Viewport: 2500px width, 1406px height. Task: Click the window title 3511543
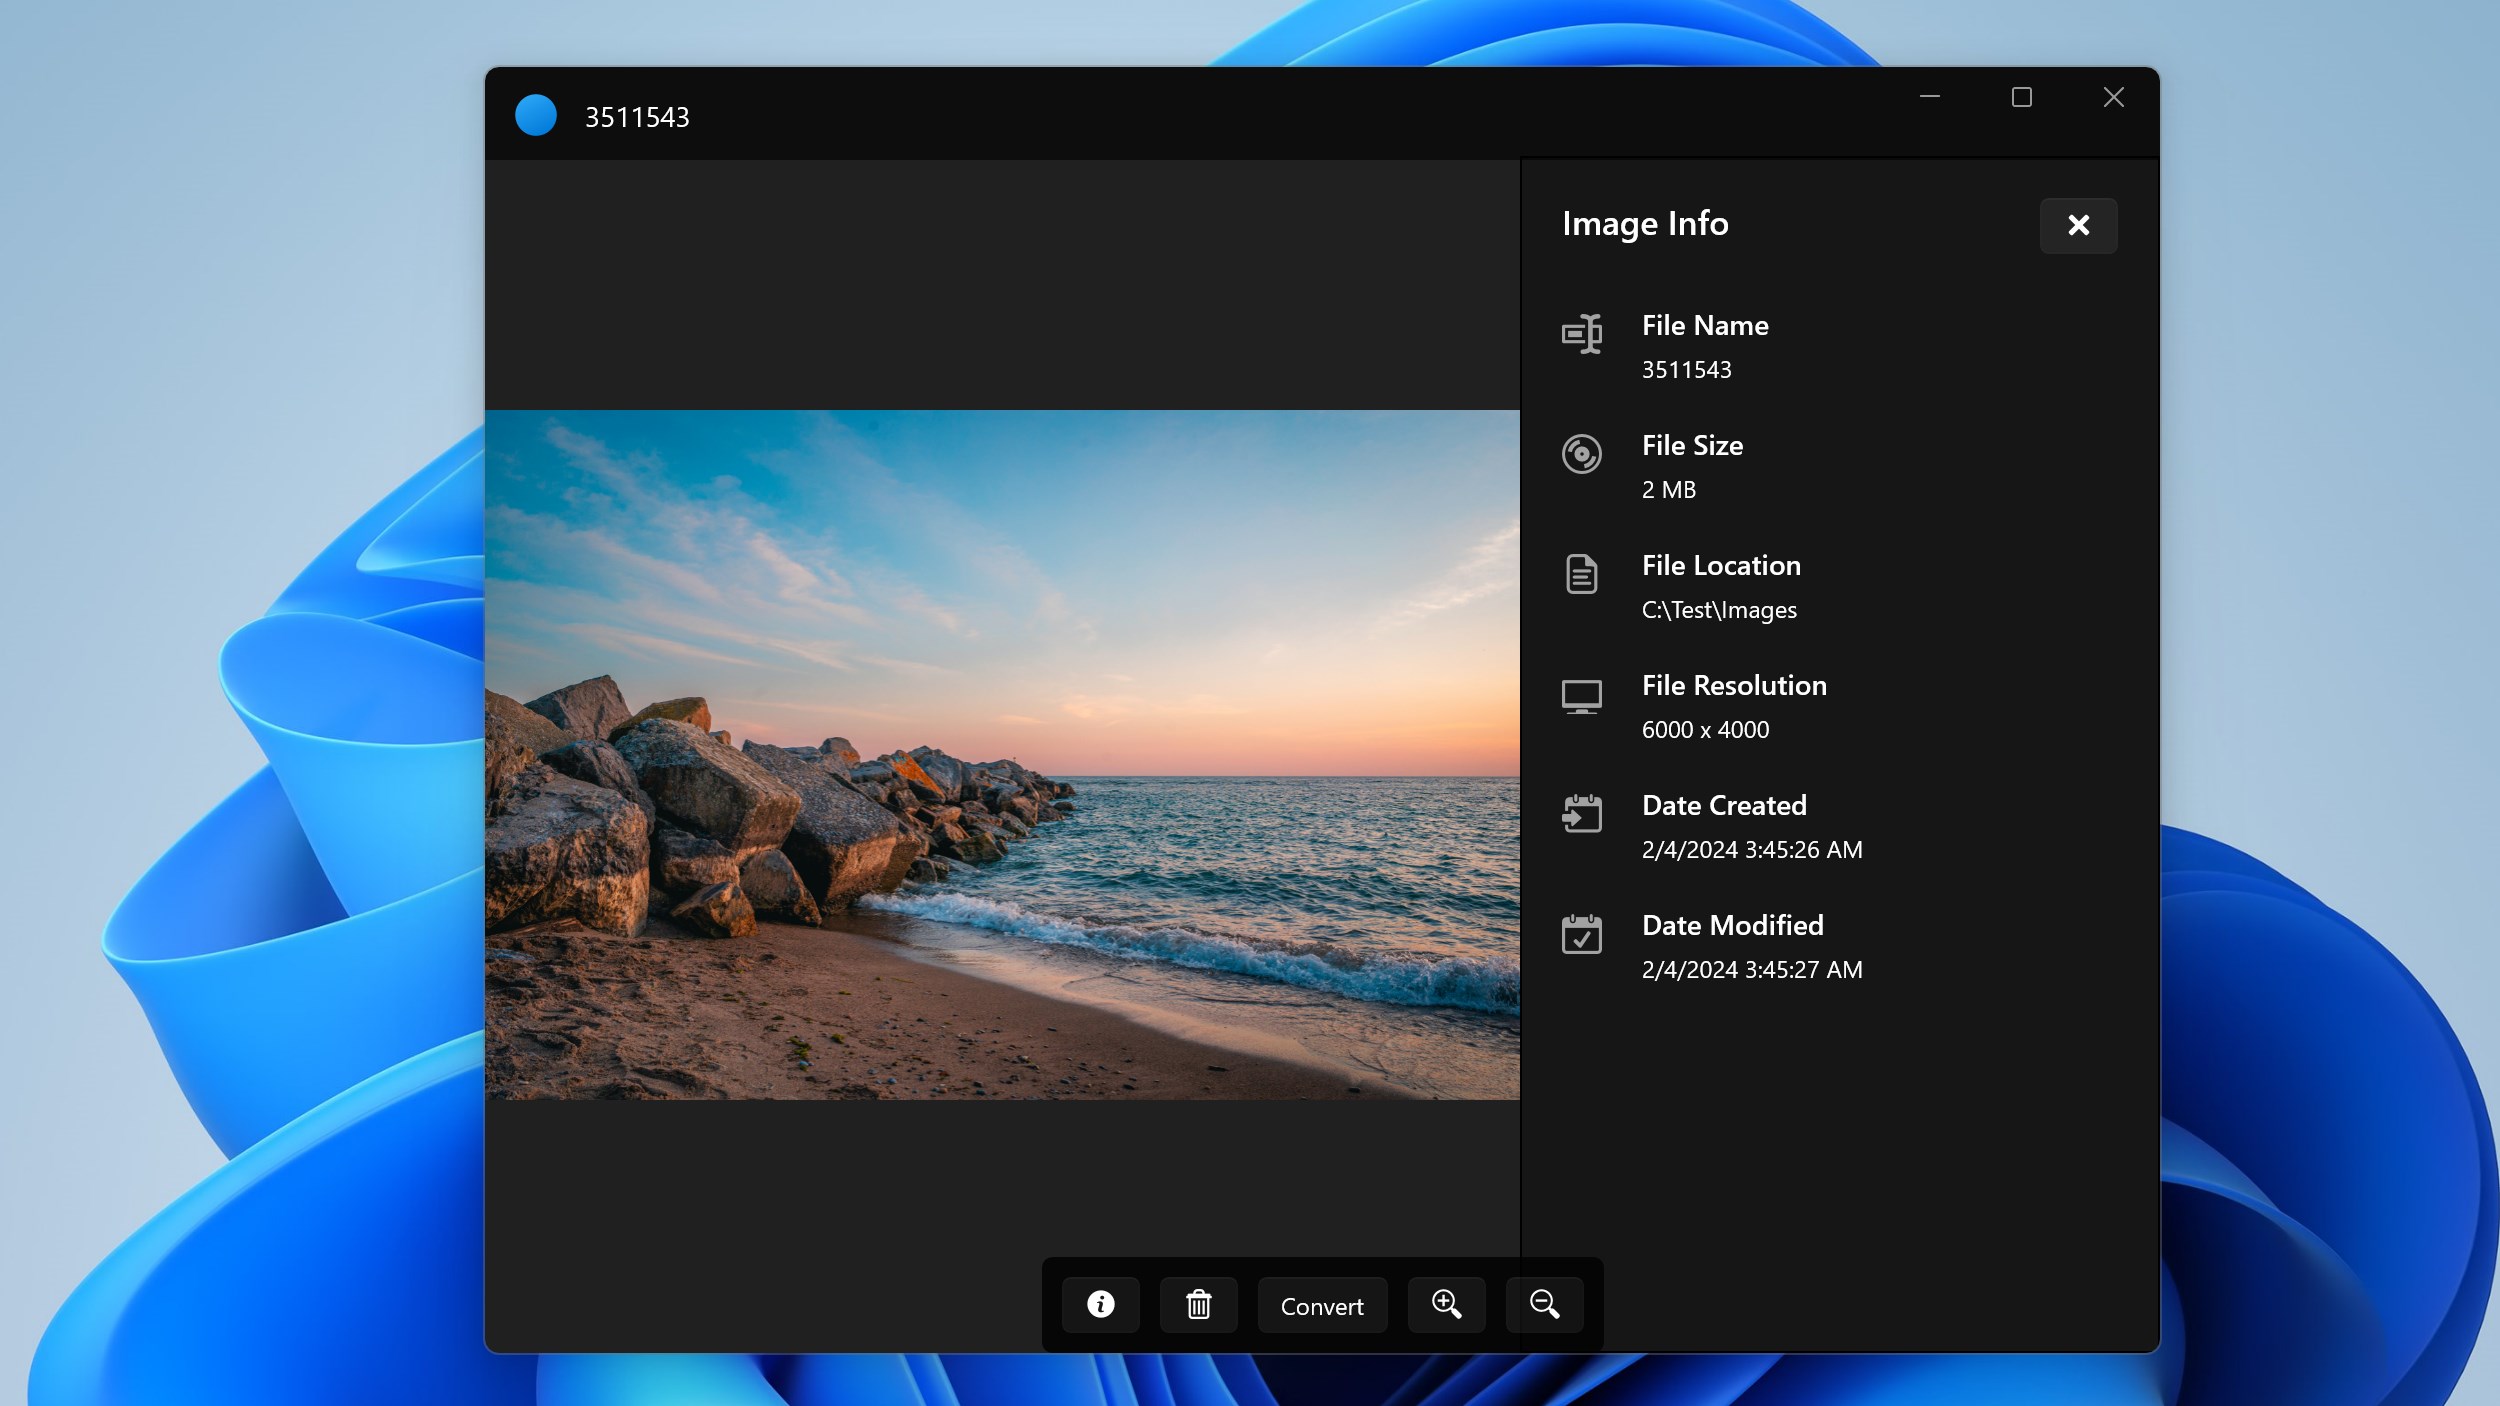point(637,118)
